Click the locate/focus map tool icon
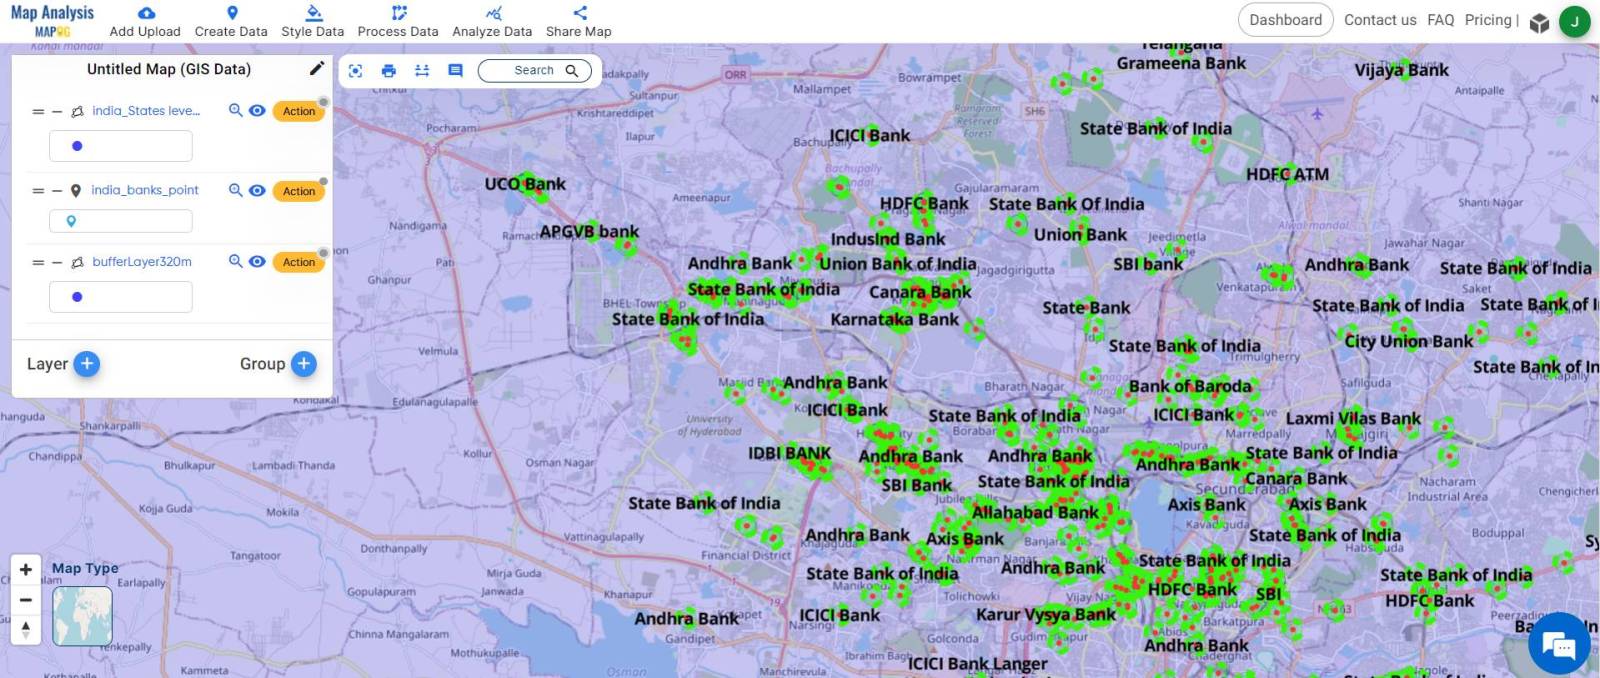Screen dimensions: 1600x678 pyautogui.click(x=355, y=70)
